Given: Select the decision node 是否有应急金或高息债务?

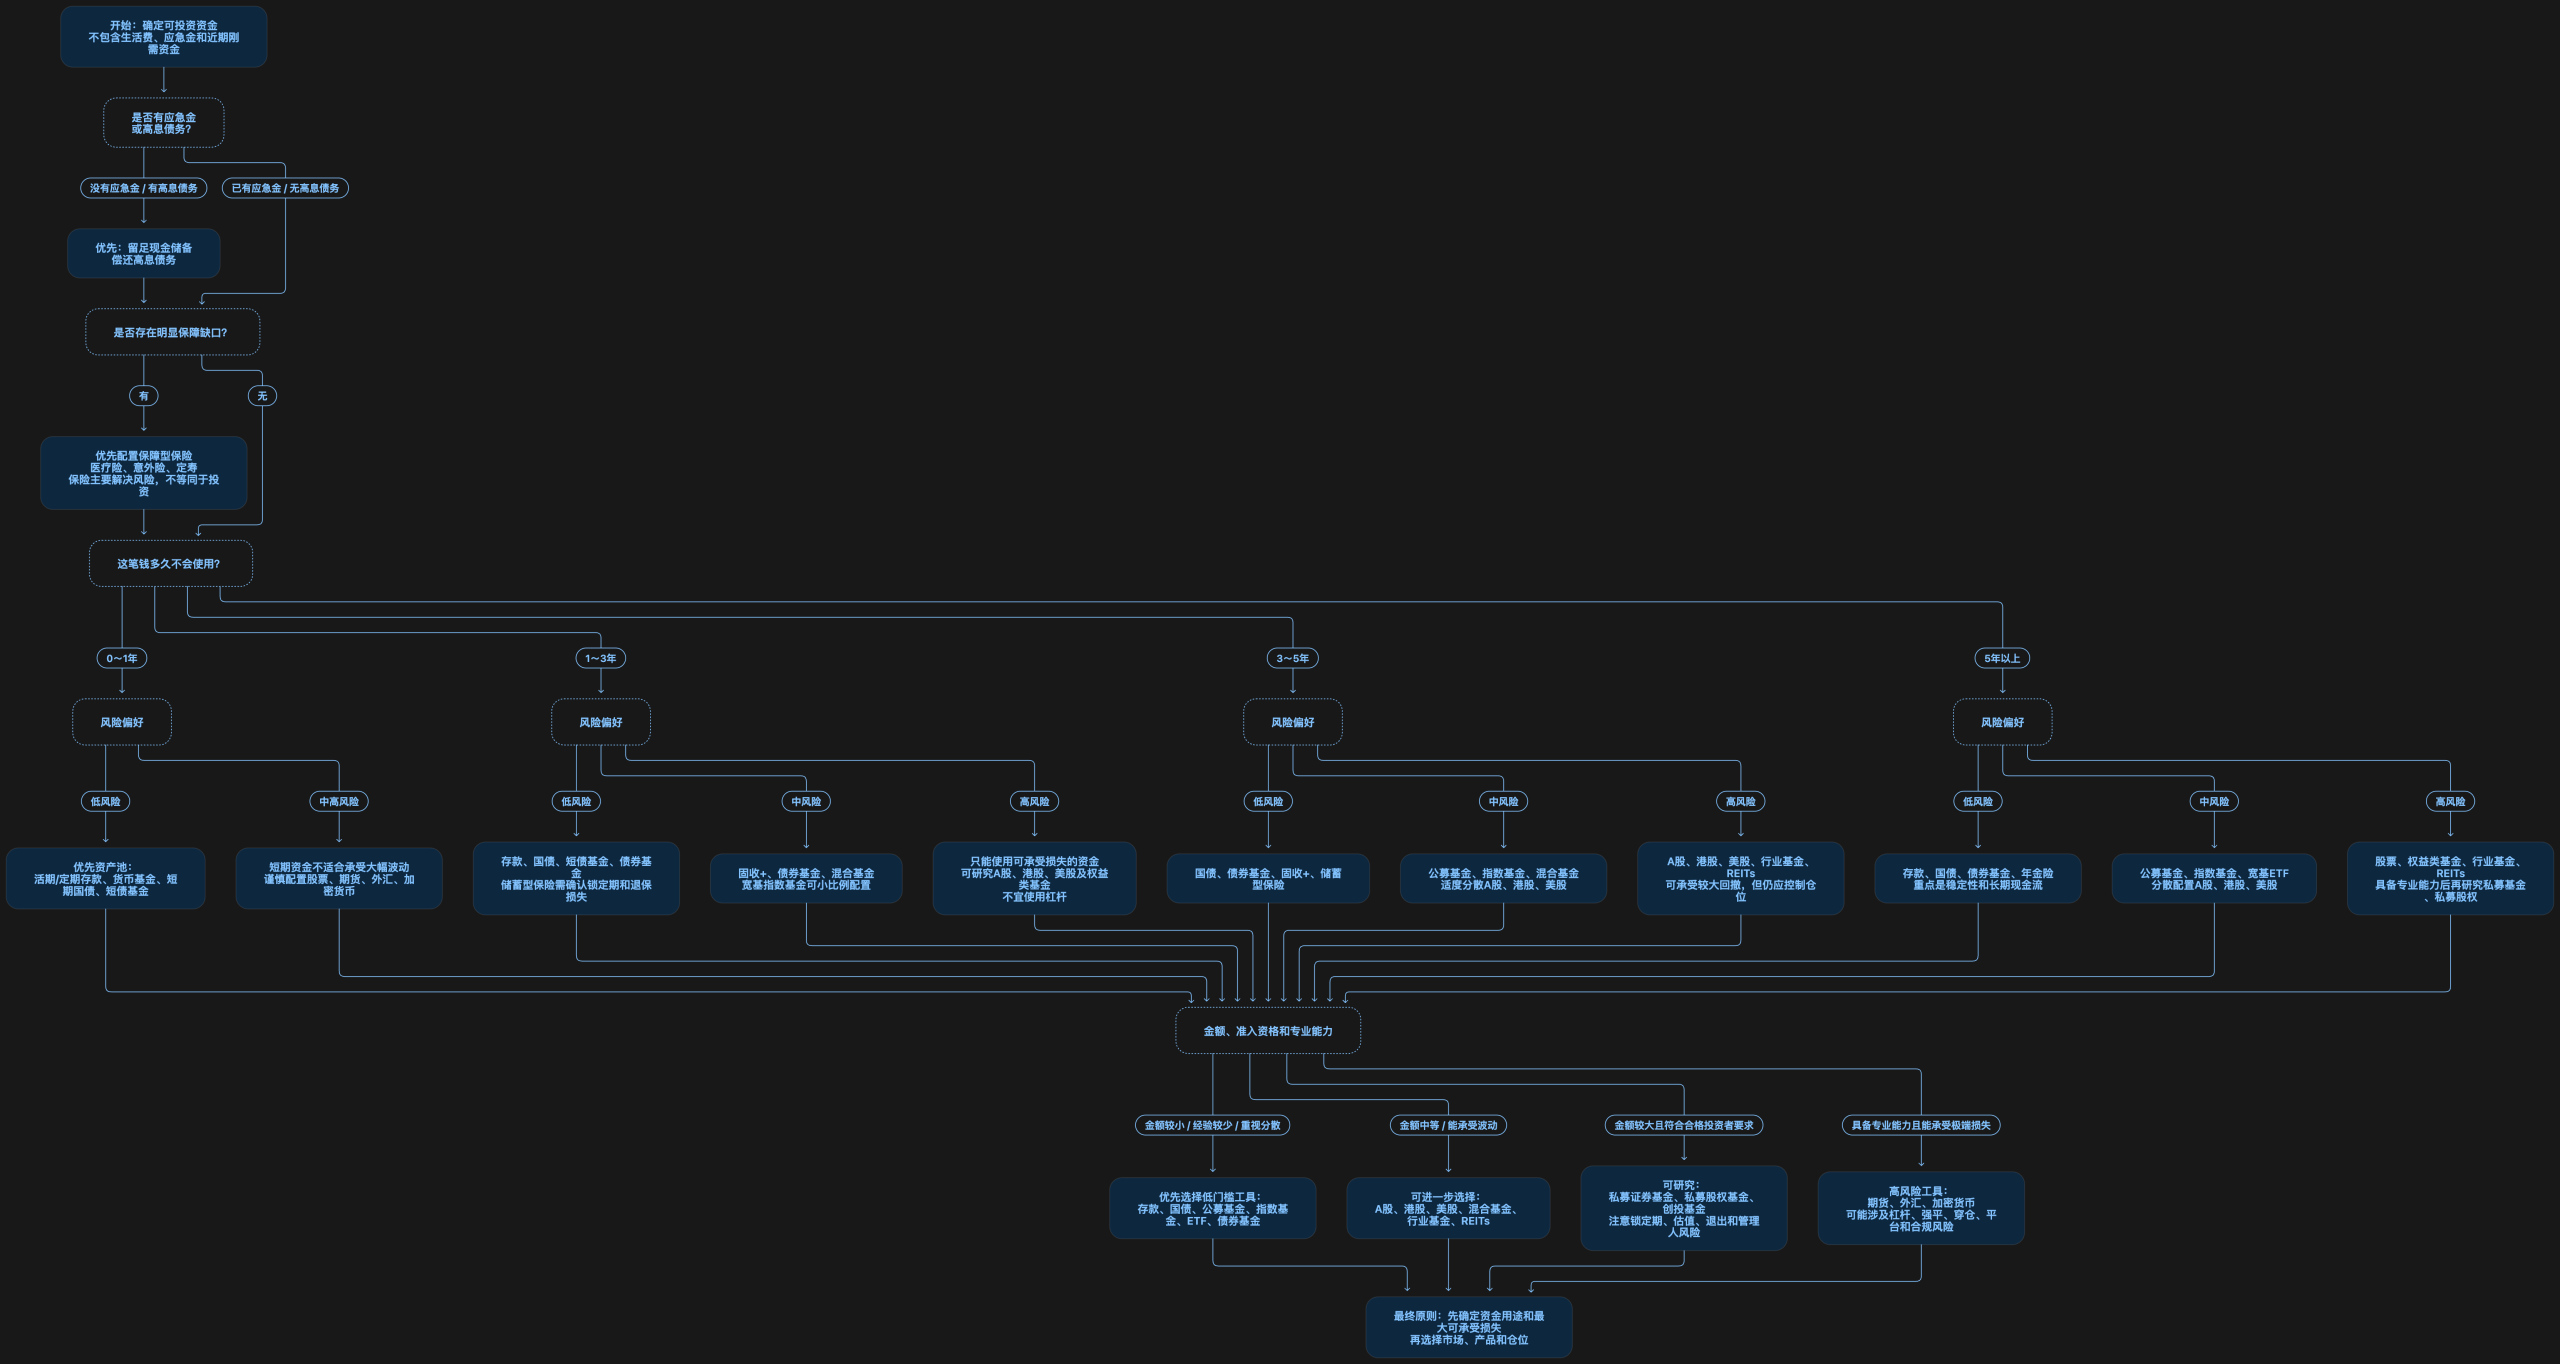Looking at the screenshot, I should pyautogui.click(x=164, y=123).
